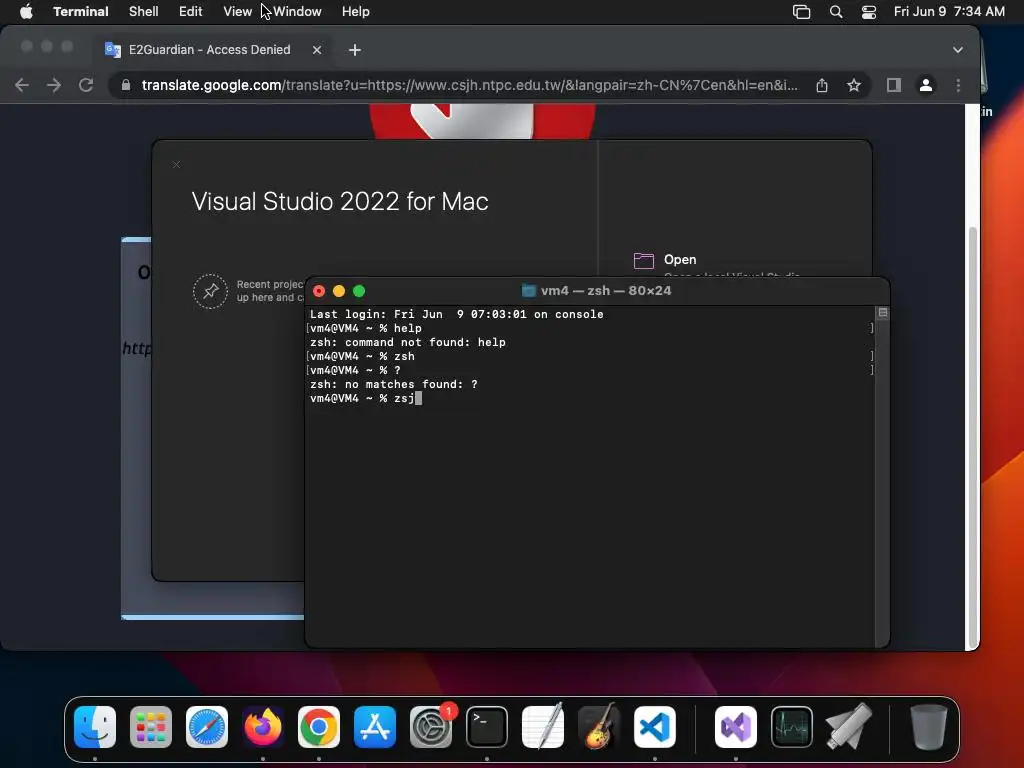1024x768 pixels.
Task: Open TextEdit from the Dock
Action: tap(543, 727)
